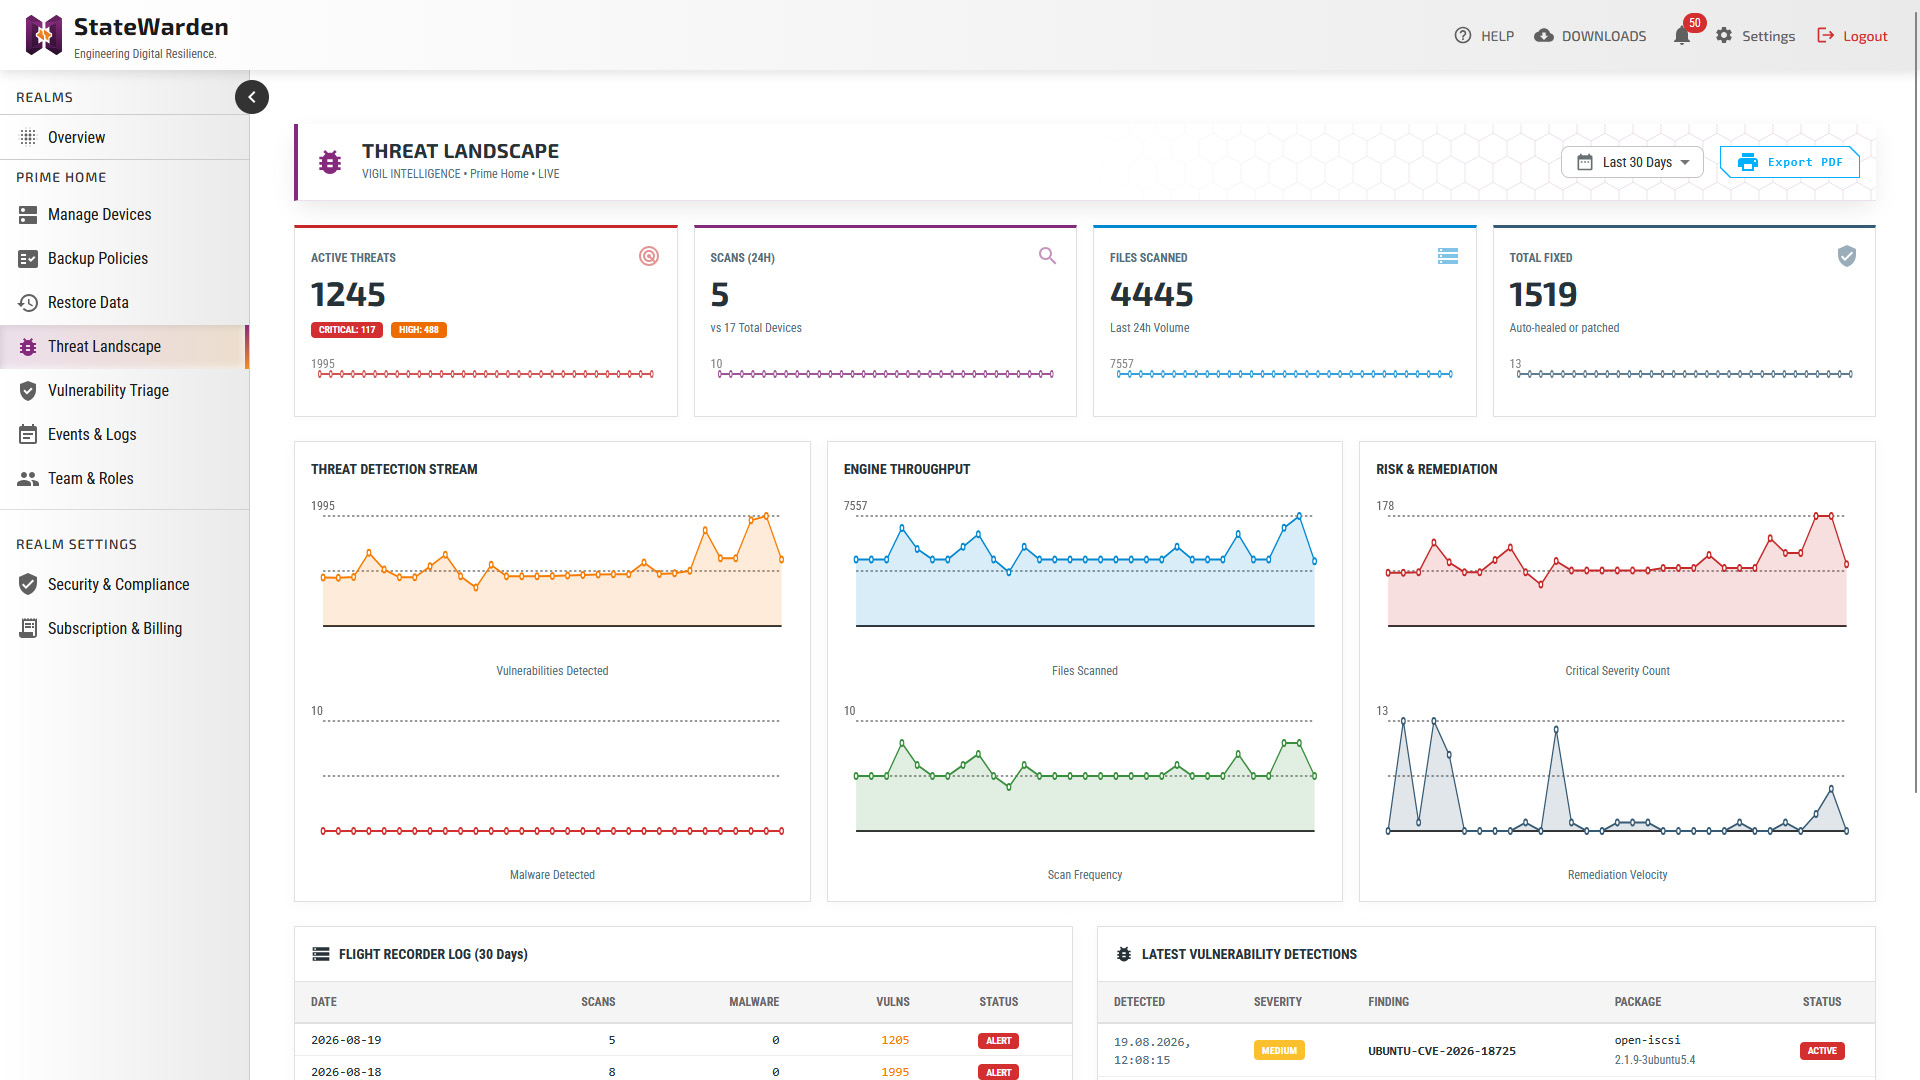
Task: Click the Vulnerability Triage shield icon
Action: [28, 391]
